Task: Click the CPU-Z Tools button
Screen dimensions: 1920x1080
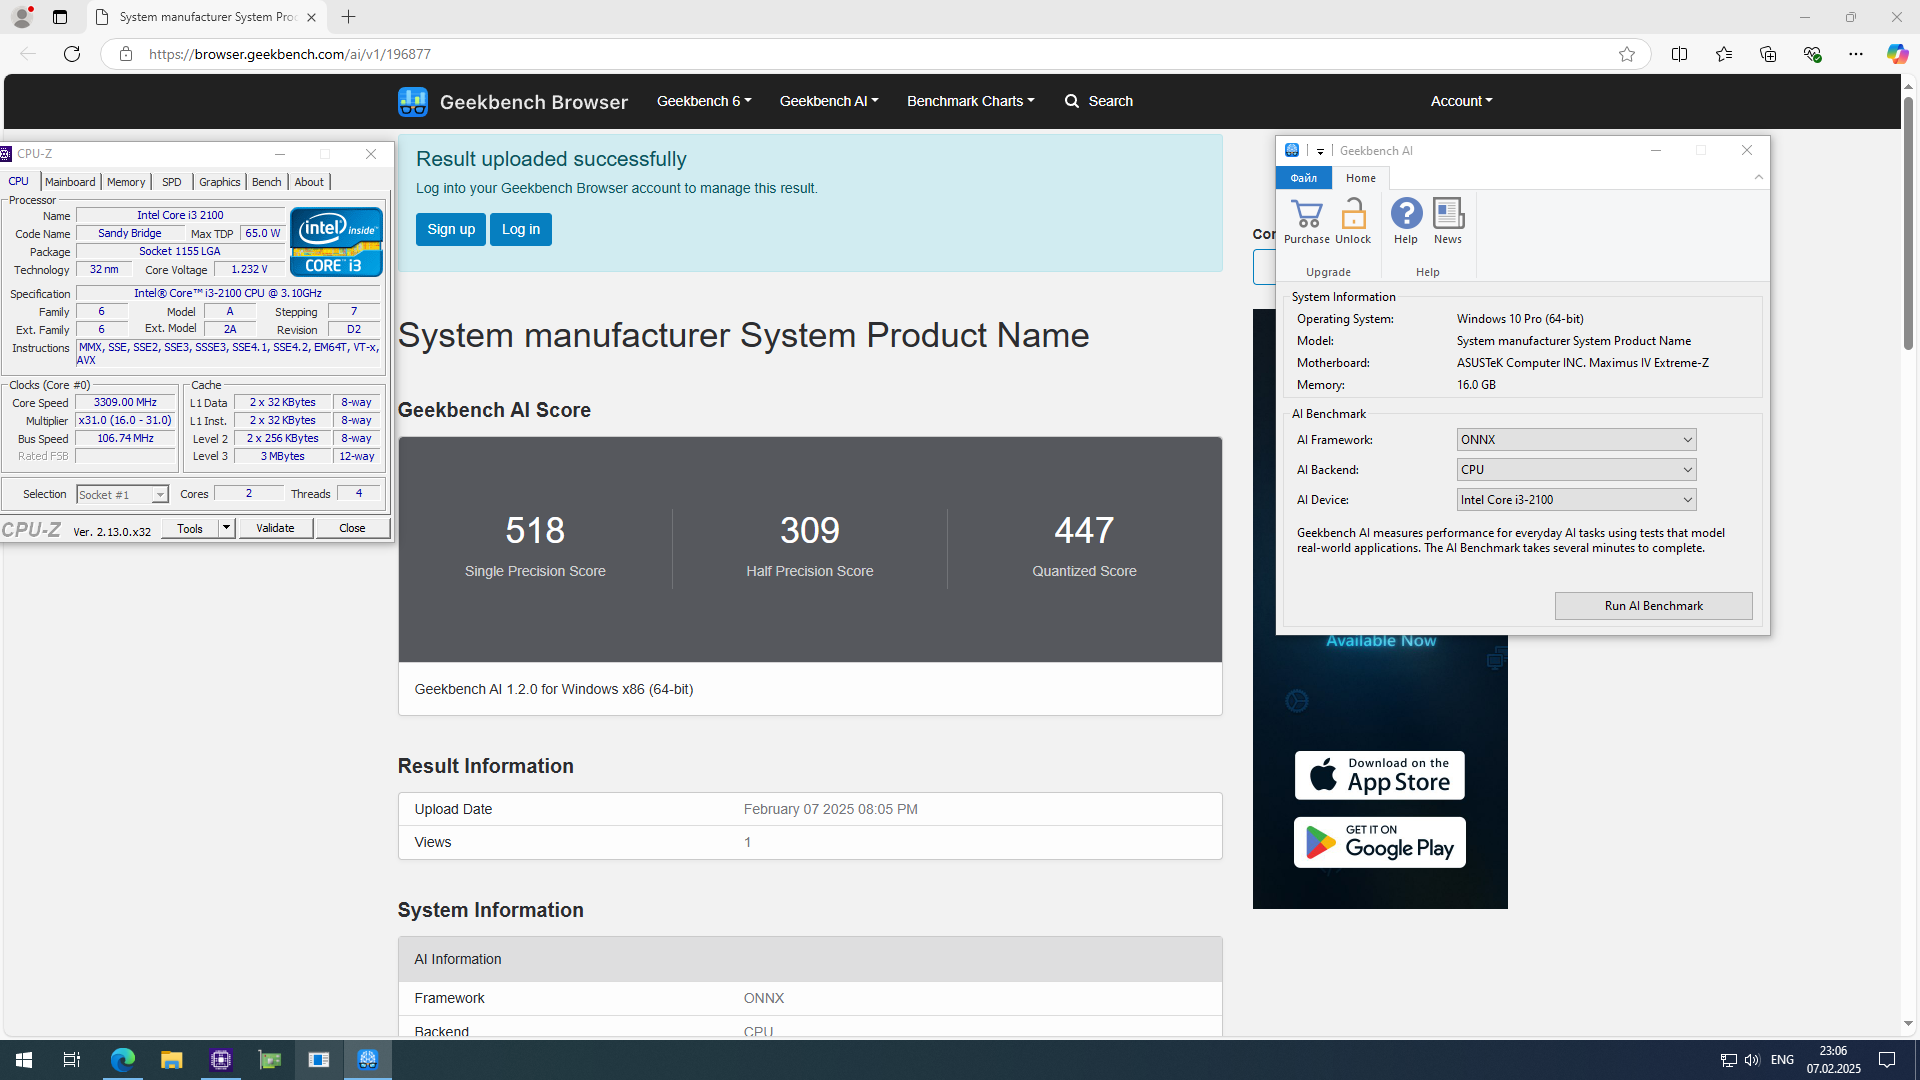Action: click(190, 528)
